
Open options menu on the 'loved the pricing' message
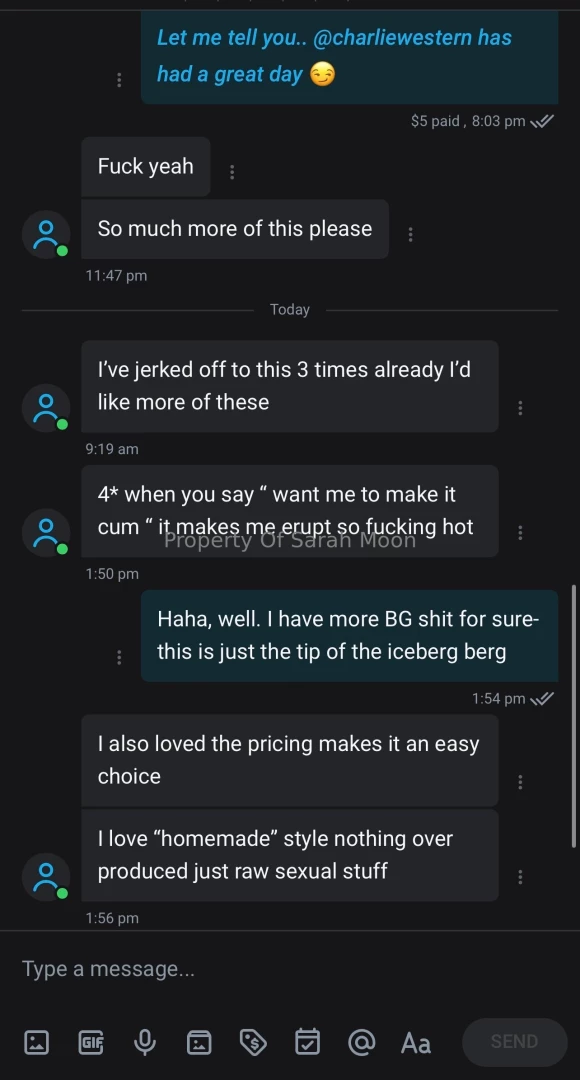520,781
